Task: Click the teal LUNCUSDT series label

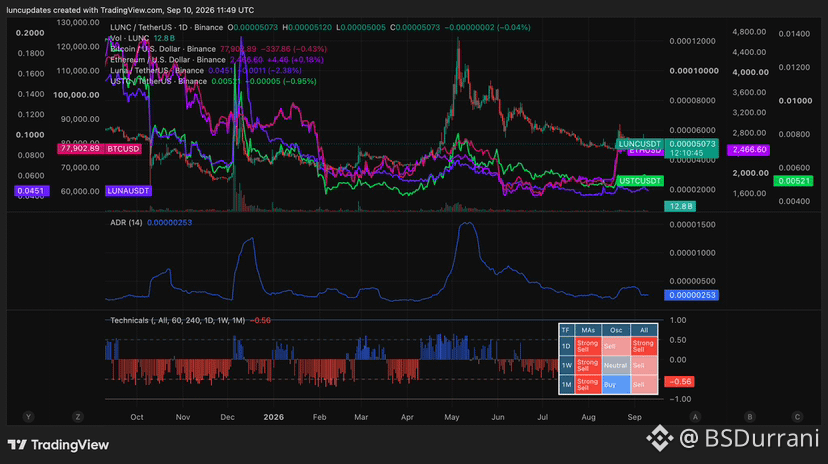Action: pos(639,144)
